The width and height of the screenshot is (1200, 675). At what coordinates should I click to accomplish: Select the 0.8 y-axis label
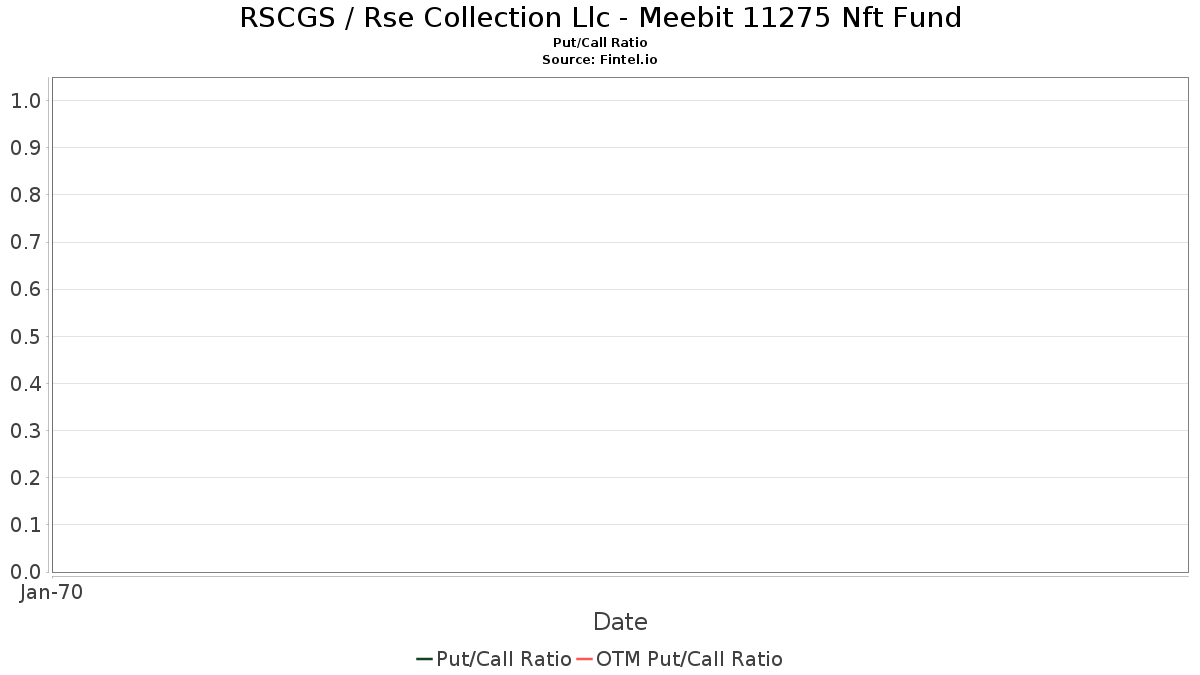pyautogui.click(x=25, y=195)
